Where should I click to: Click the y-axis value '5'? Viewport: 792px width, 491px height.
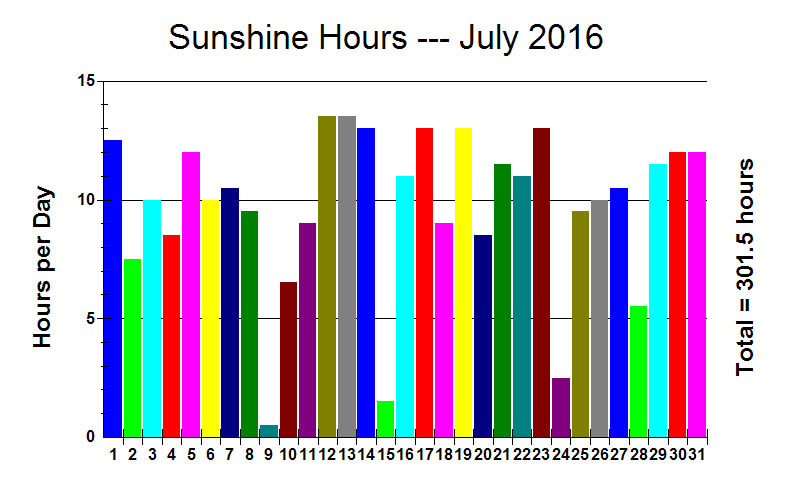point(91,318)
